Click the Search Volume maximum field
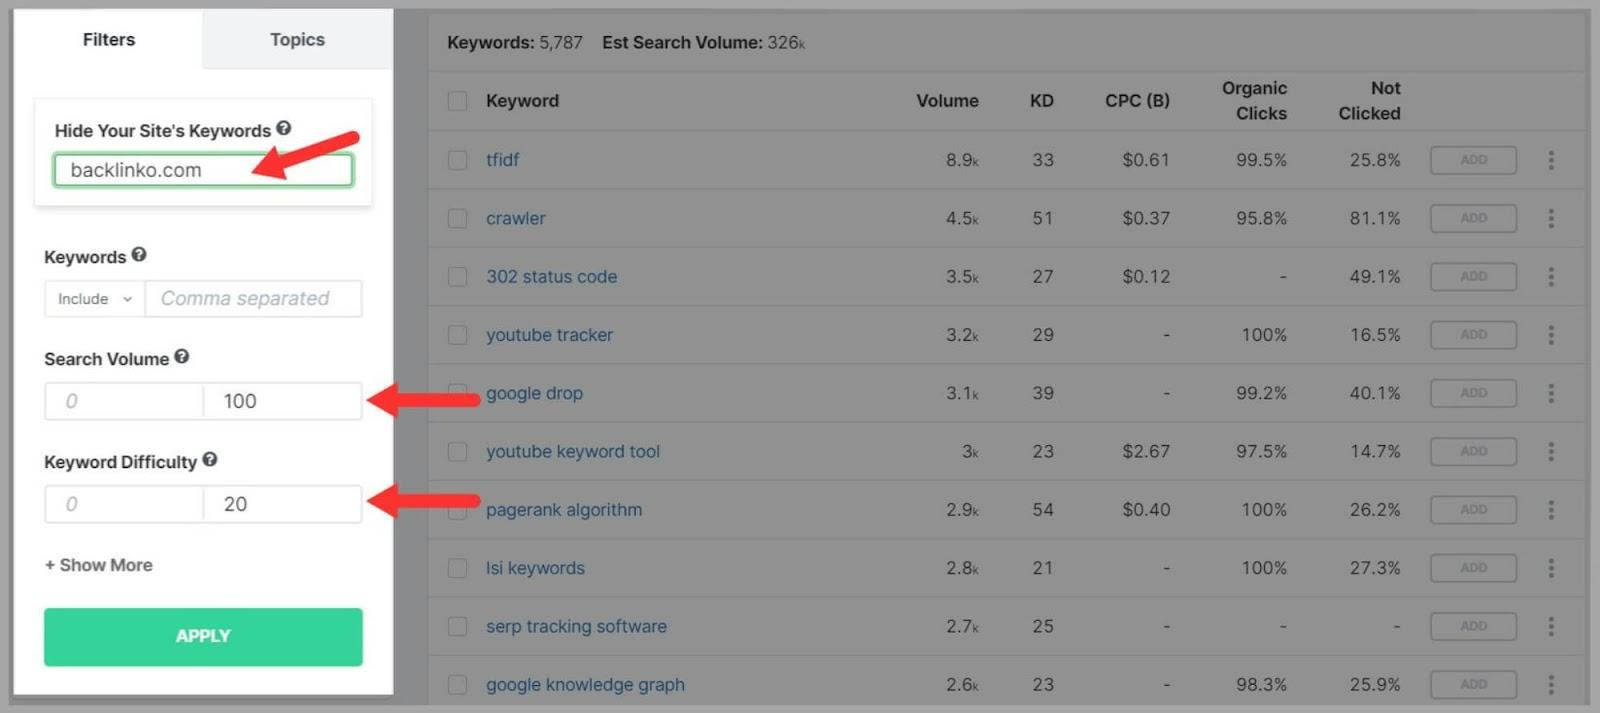The image size is (1600, 713). [281, 401]
